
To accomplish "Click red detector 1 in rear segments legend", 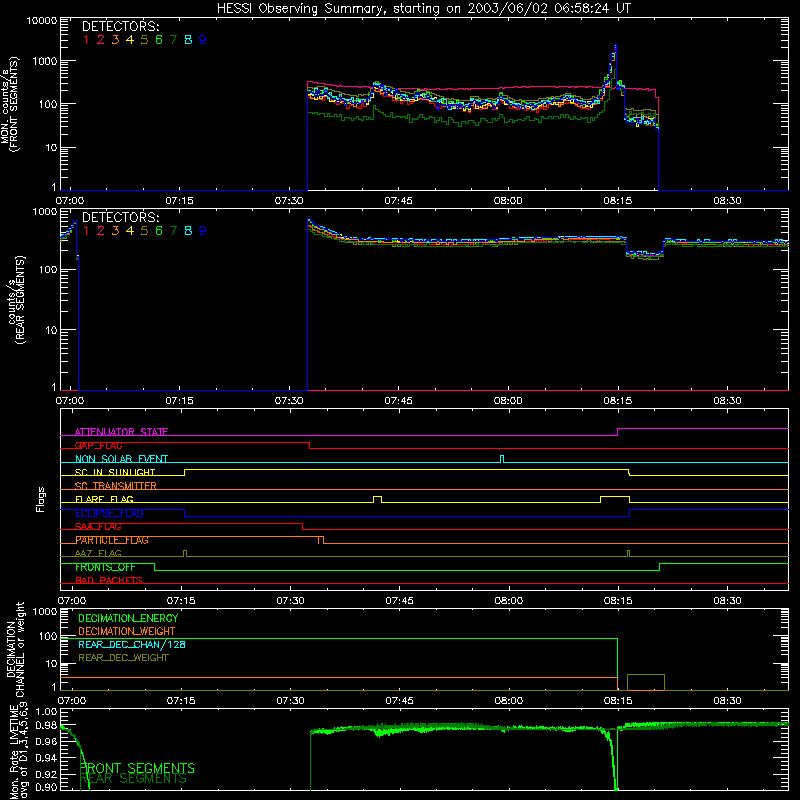I will point(86,231).
